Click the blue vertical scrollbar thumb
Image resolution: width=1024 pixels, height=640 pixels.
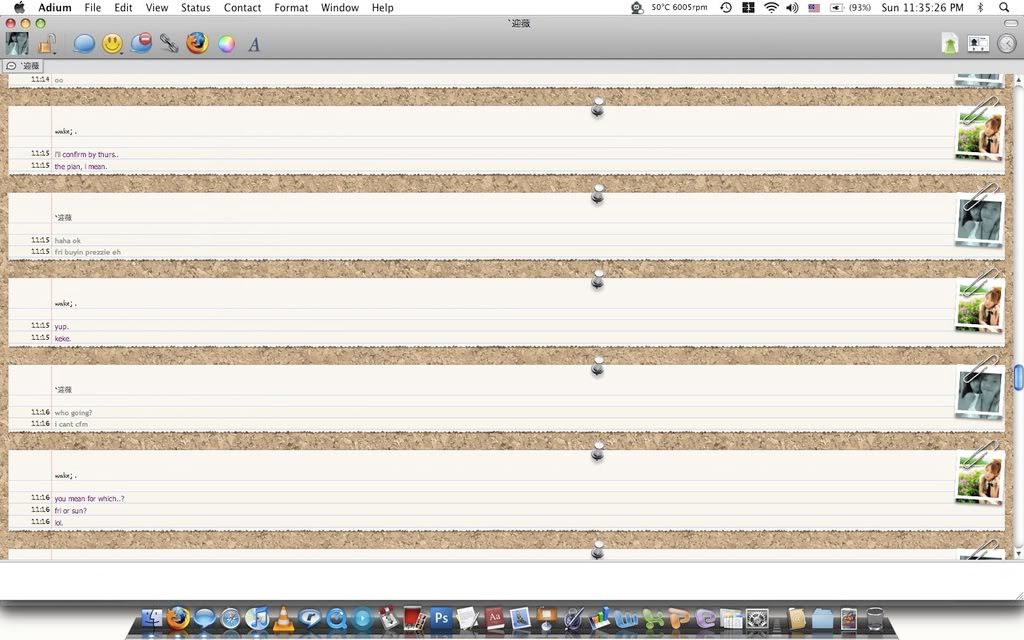click(1018, 377)
